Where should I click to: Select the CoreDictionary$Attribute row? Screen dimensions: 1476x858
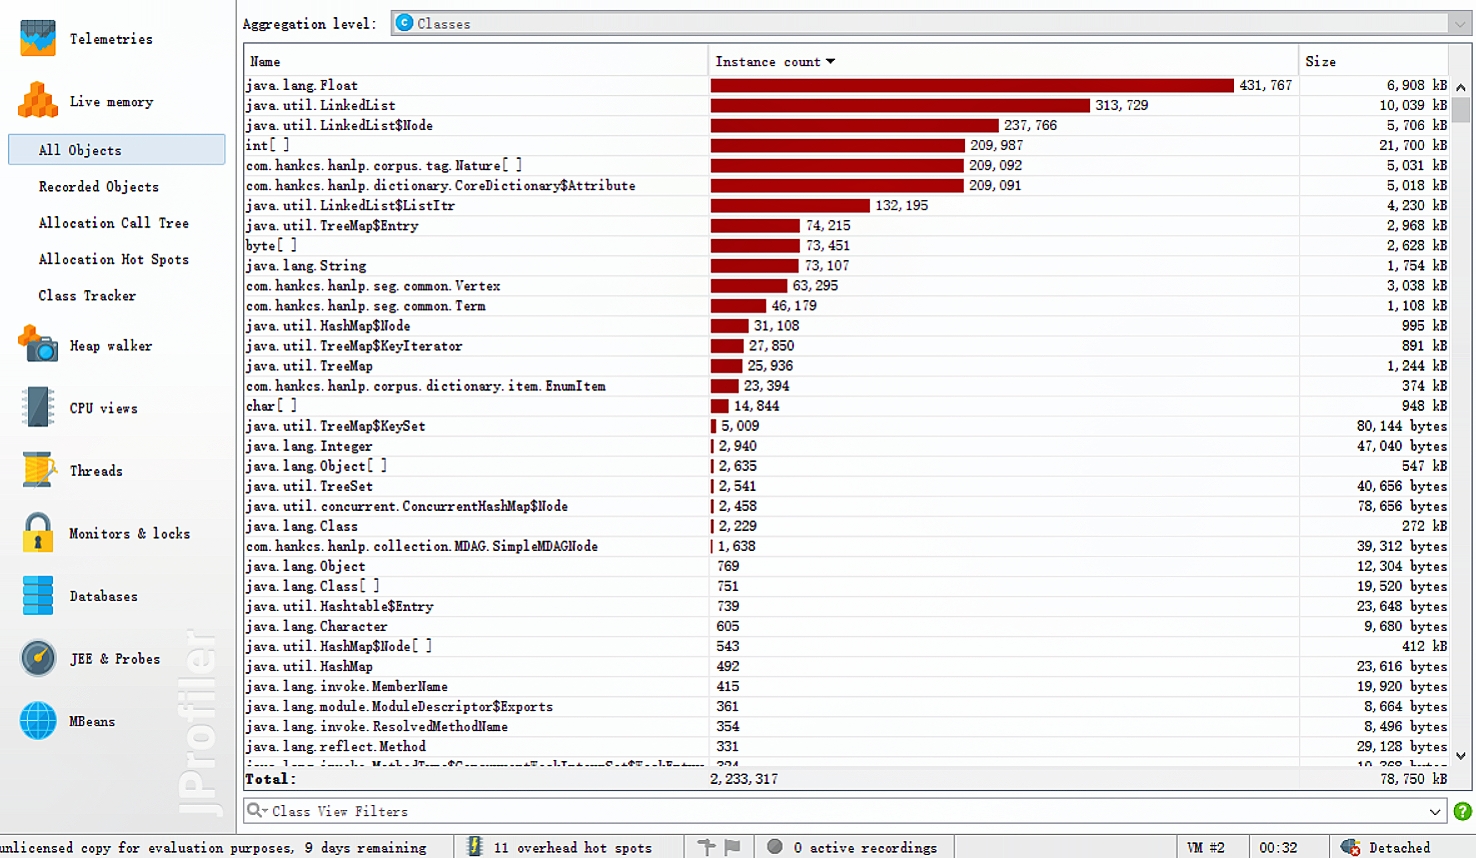pos(847,186)
